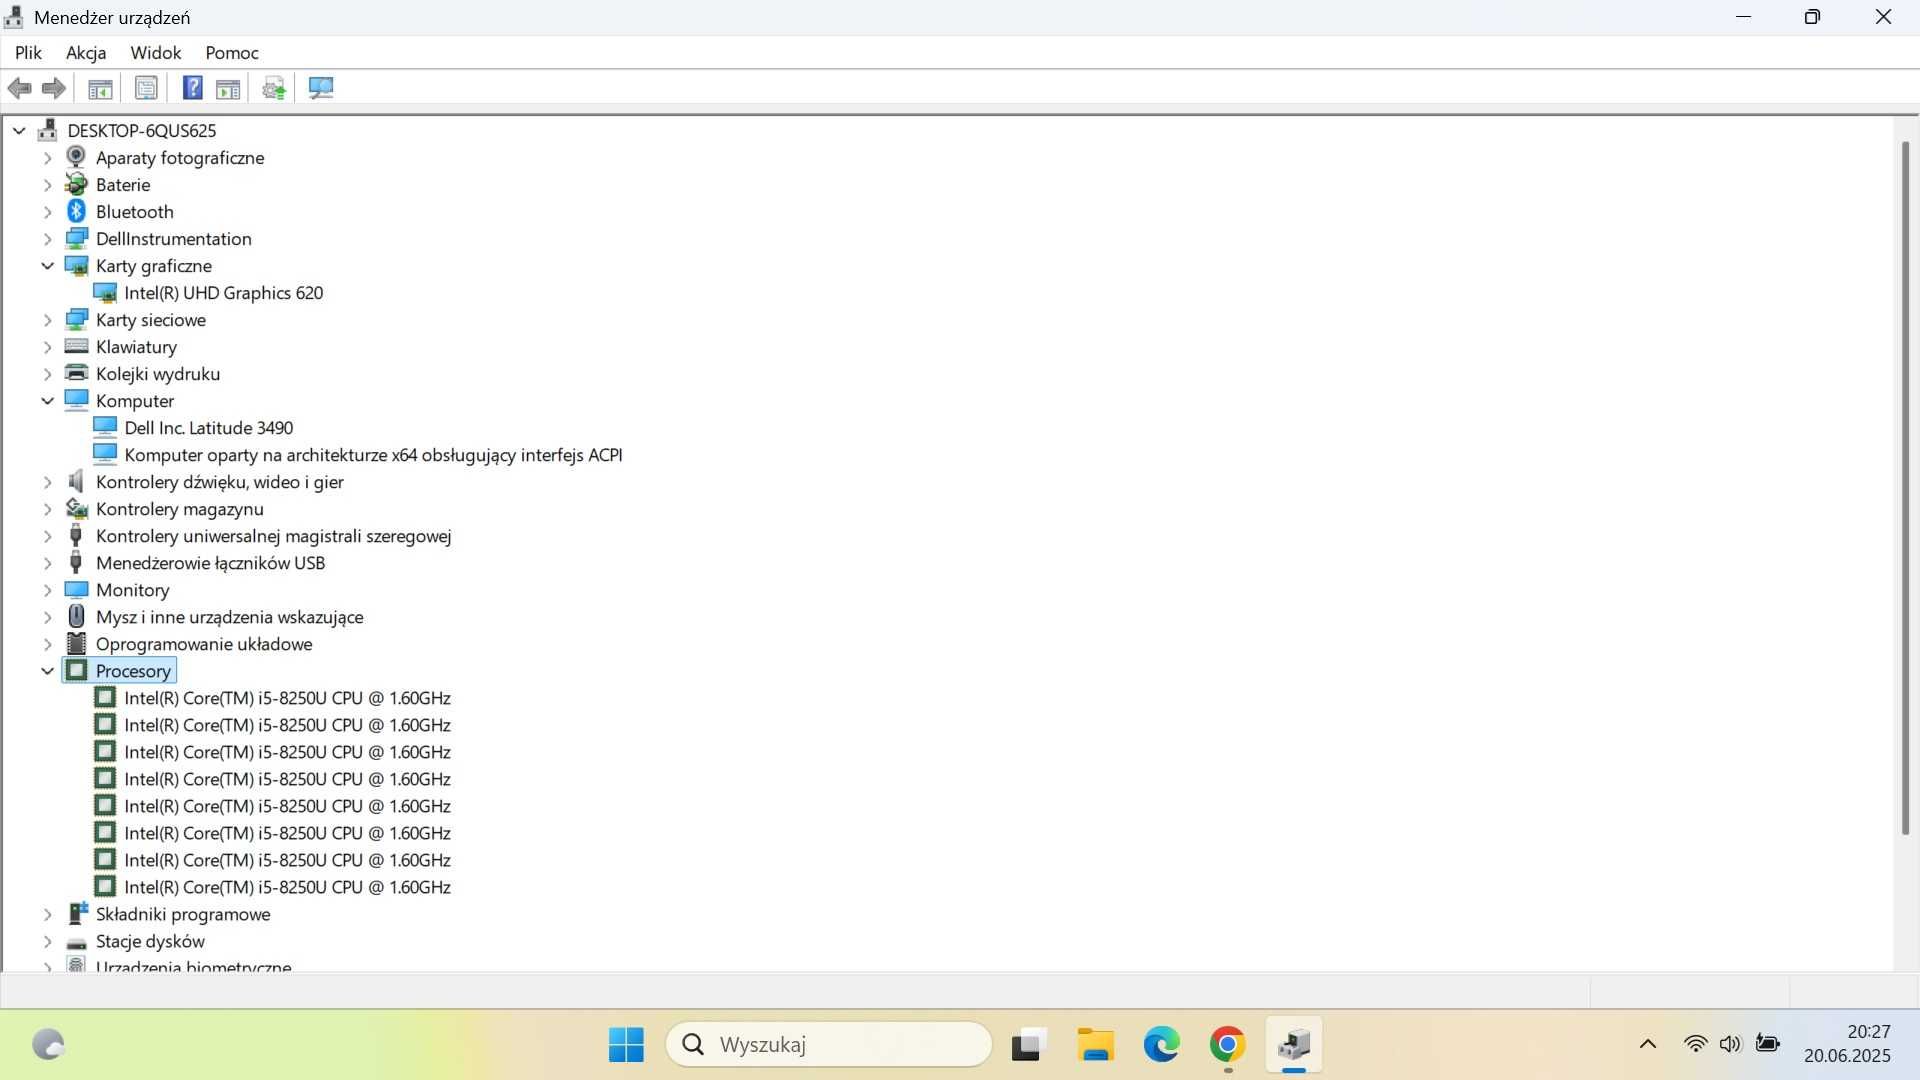Open the Properties toolbar icon

click(x=146, y=89)
